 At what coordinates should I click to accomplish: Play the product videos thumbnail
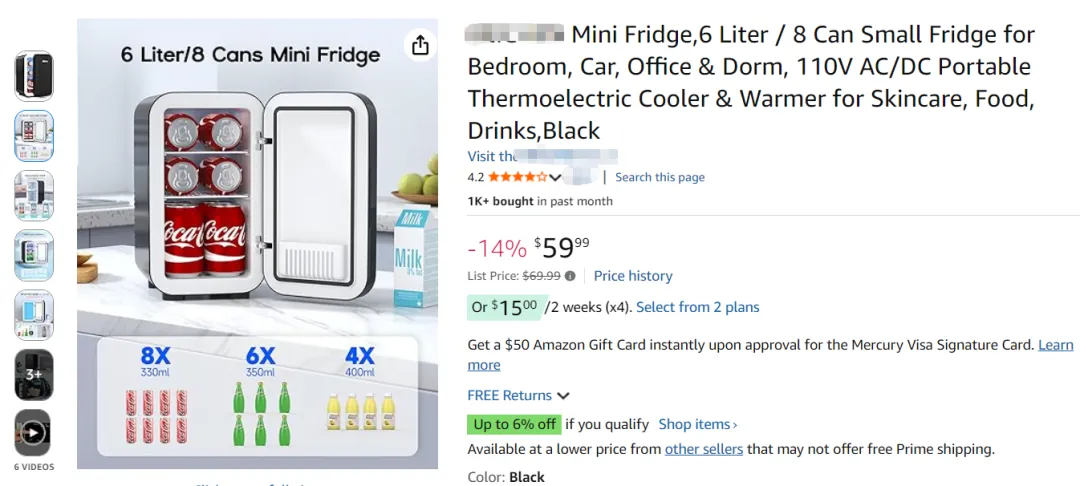[33, 433]
